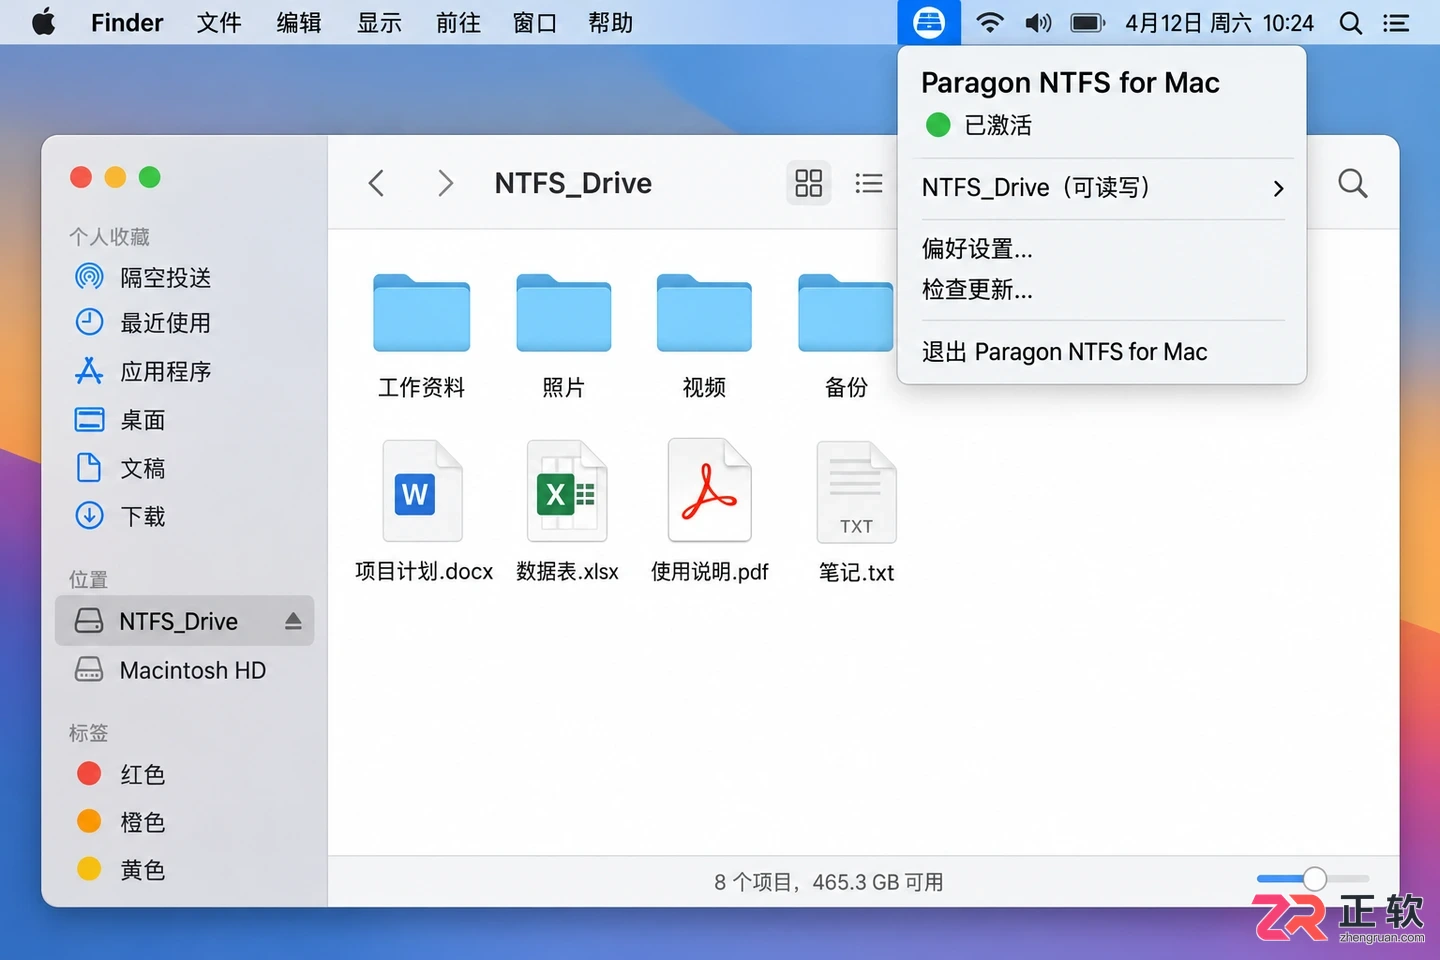The image size is (1440, 960).
Task: Click the 红色 tag
Action: click(x=120, y=774)
